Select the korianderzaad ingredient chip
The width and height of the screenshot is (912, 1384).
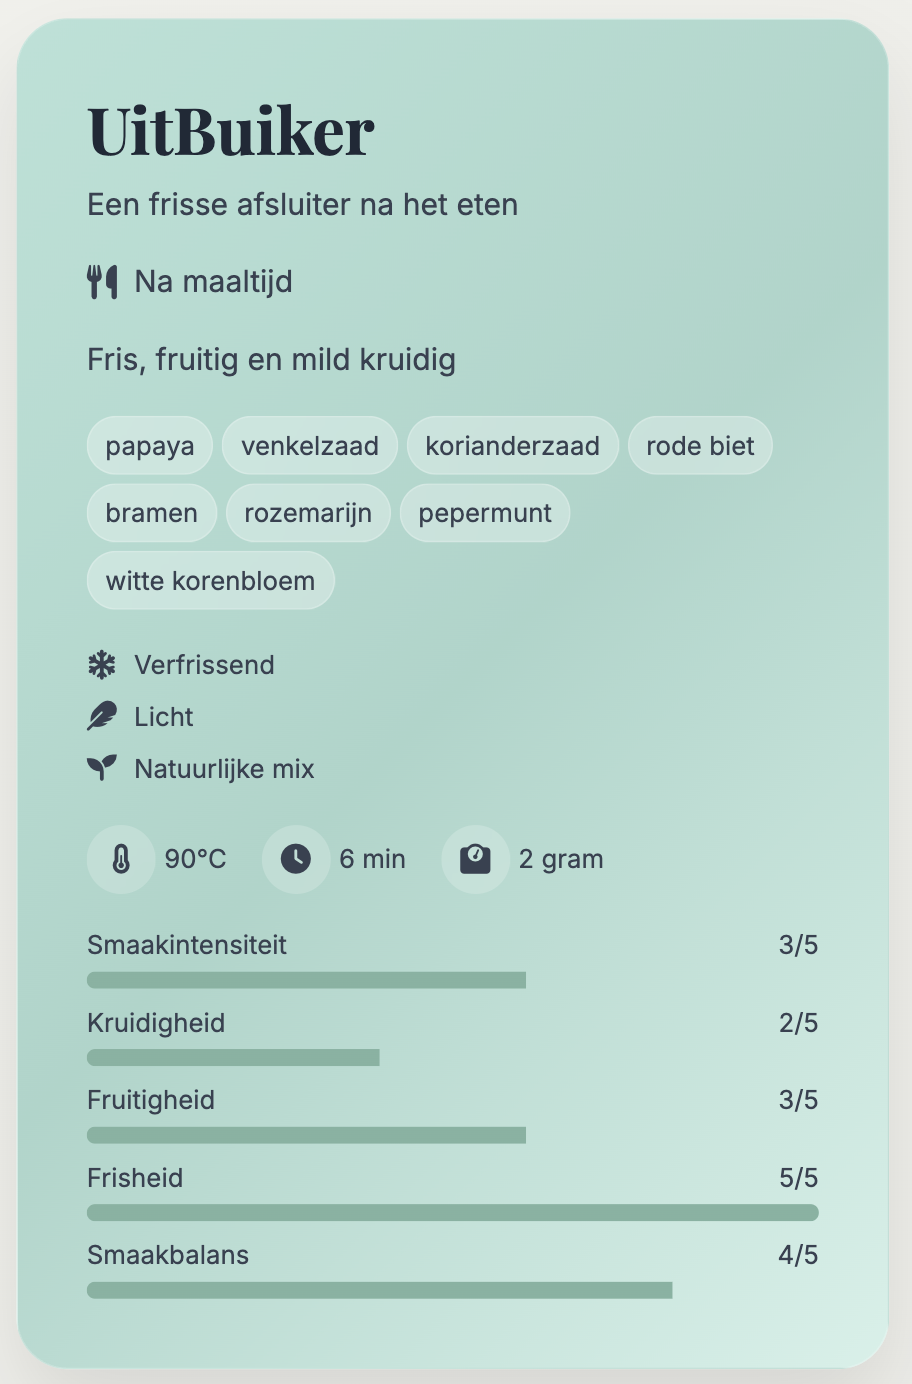pos(513,445)
